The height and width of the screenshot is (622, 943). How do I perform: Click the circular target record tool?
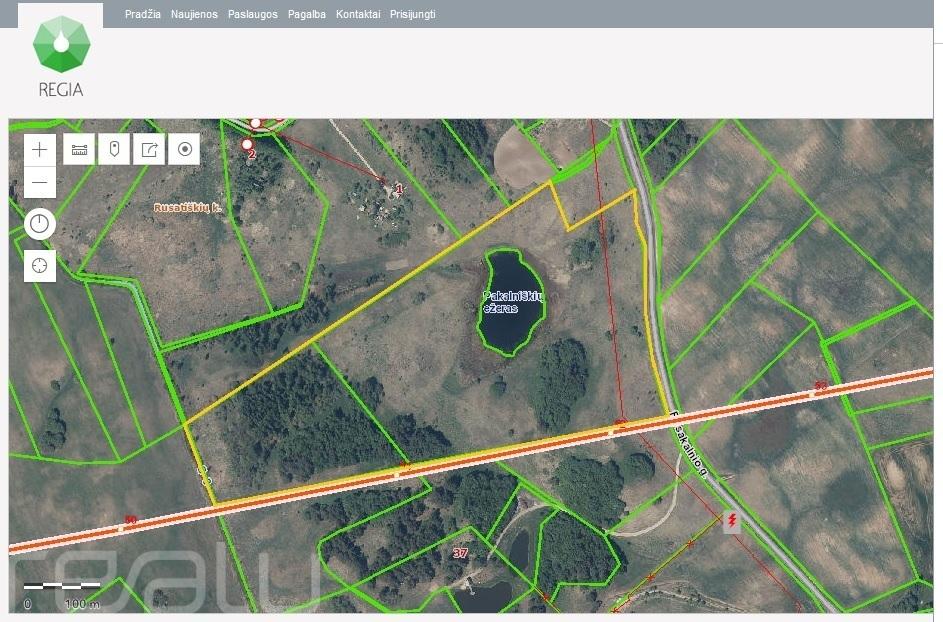tap(185, 149)
